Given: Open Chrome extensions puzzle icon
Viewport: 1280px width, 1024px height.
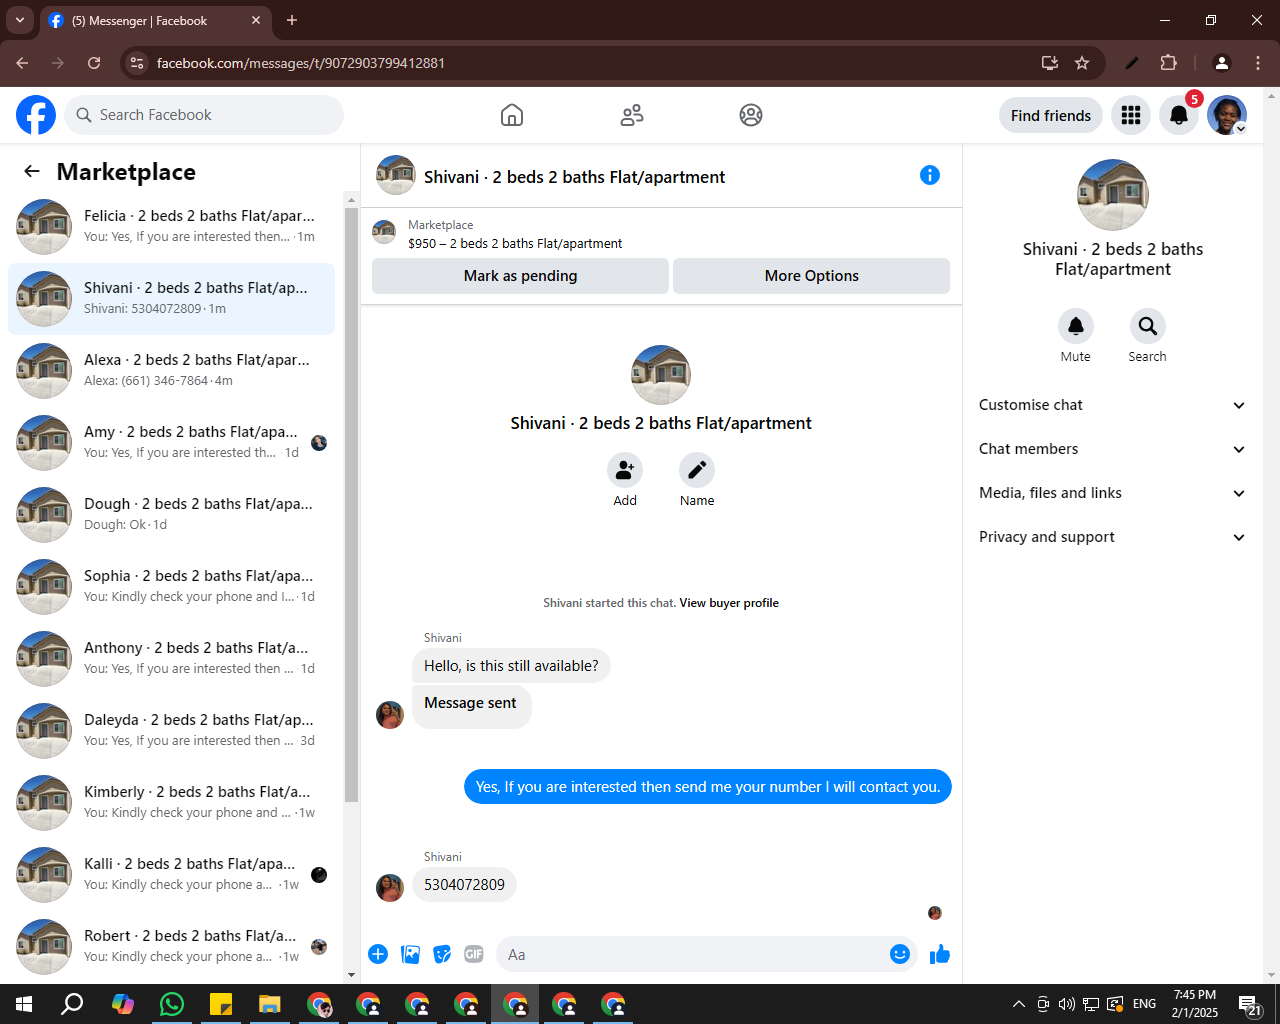Looking at the screenshot, I should [1168, 63].
